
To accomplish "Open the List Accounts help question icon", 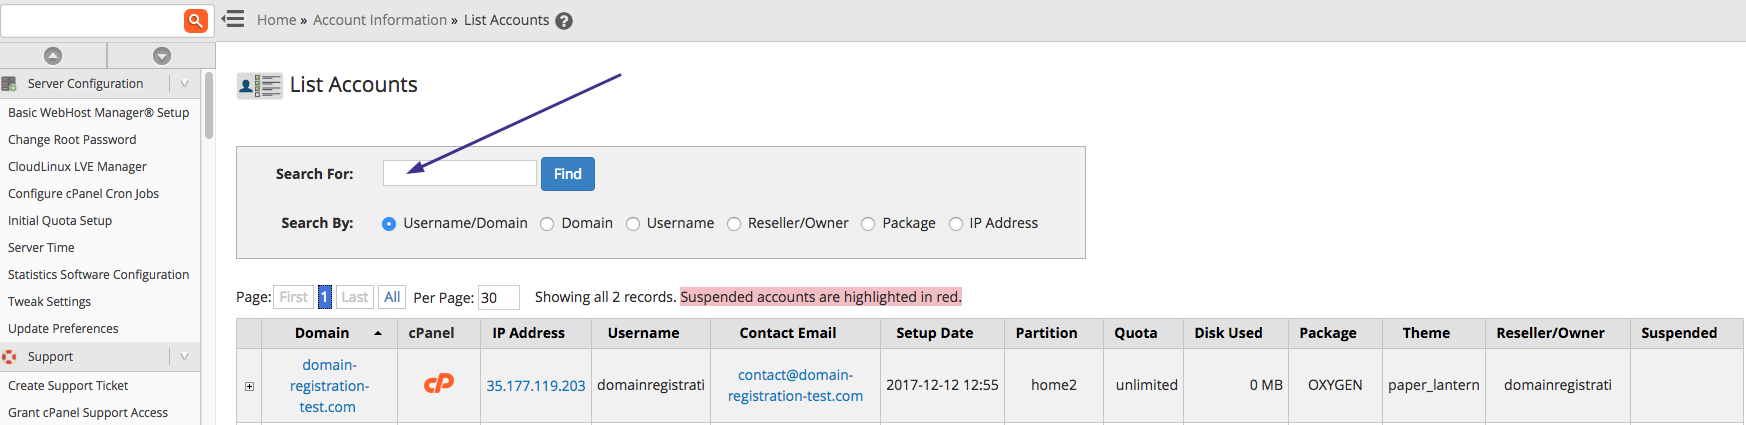I will [564, 21].
